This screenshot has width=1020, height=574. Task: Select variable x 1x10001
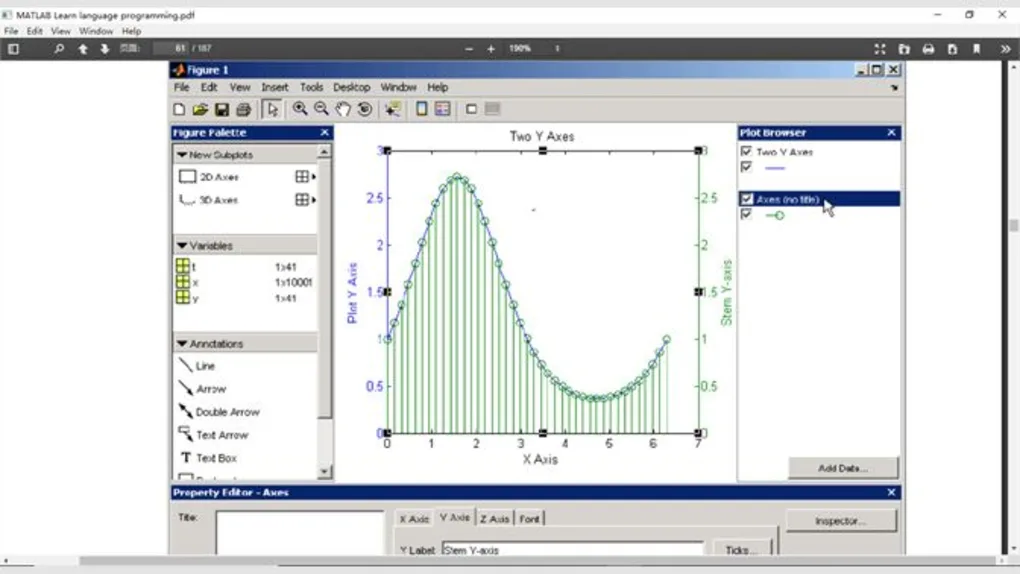tap(245, 282)
